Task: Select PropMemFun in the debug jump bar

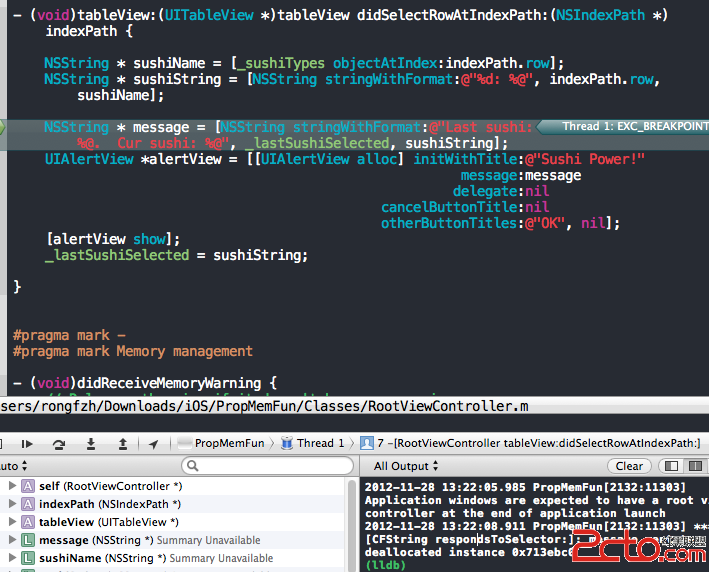Action: 222,443
